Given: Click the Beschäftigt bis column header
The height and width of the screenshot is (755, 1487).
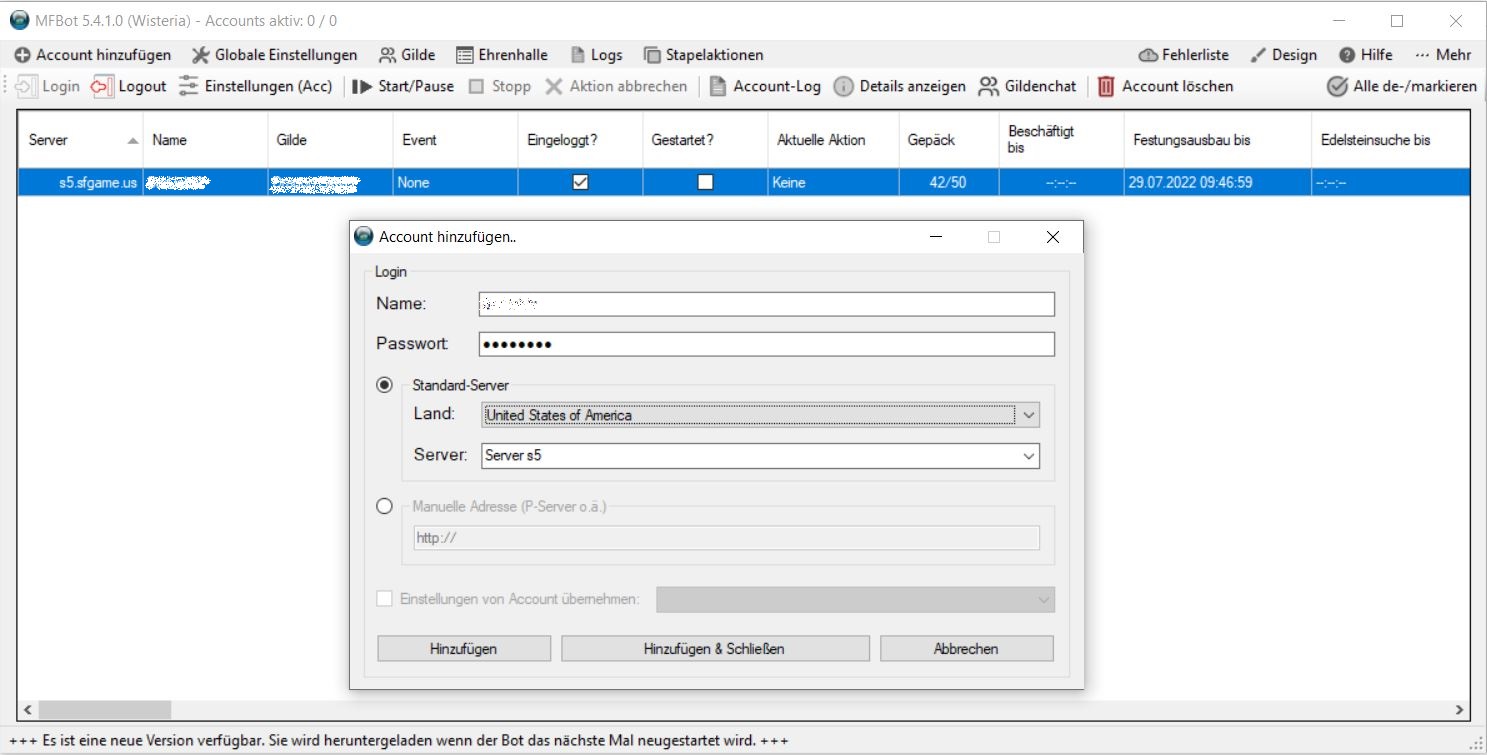Looking at the screenshot, I should point(1061,140).
